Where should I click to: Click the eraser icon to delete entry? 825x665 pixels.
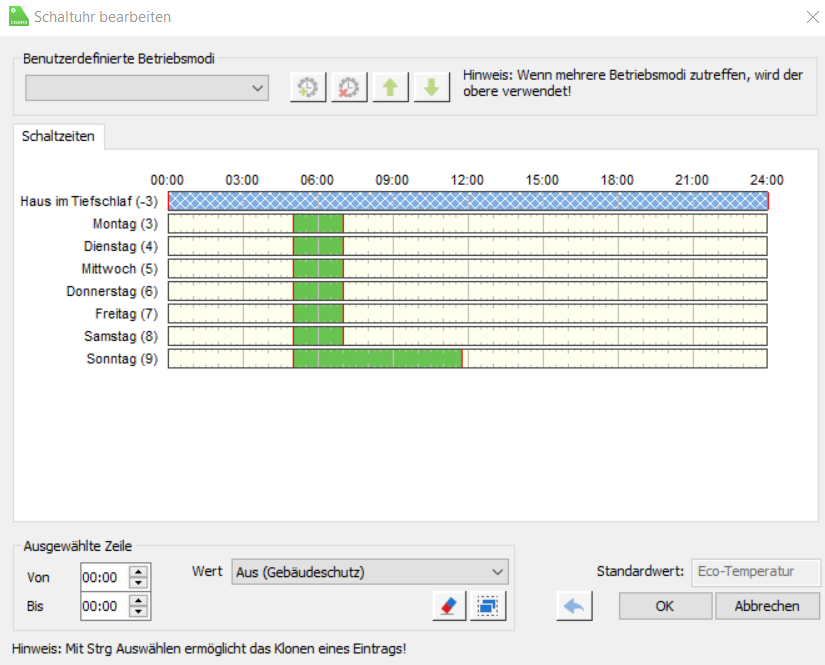pyautogui.click(x=449, y=606)
